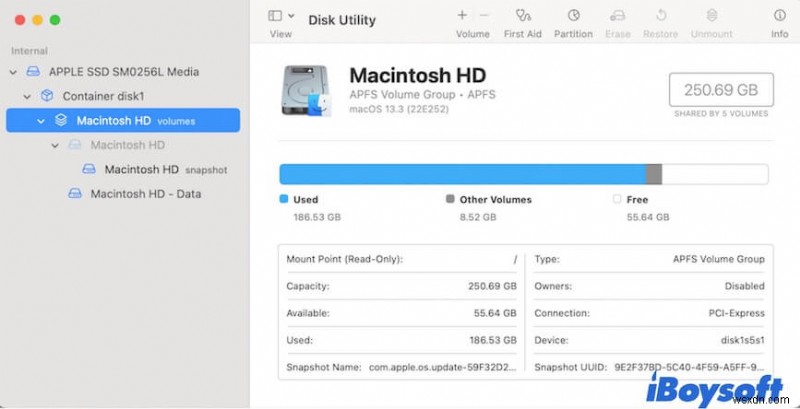Click 'APFS Volume Group • APFS' subtitle
The width and height of the screenshot is (800, 409).
(x=422, y=95)
